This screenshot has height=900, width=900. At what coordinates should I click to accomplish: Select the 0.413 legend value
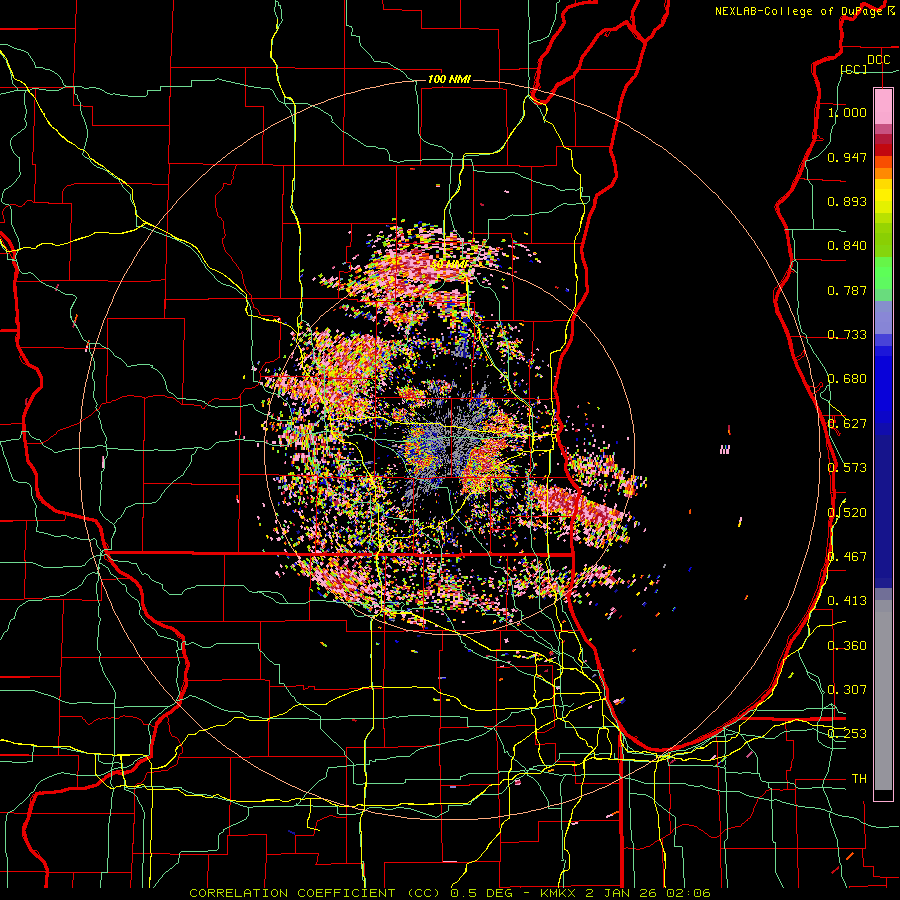tap(847, 601)
